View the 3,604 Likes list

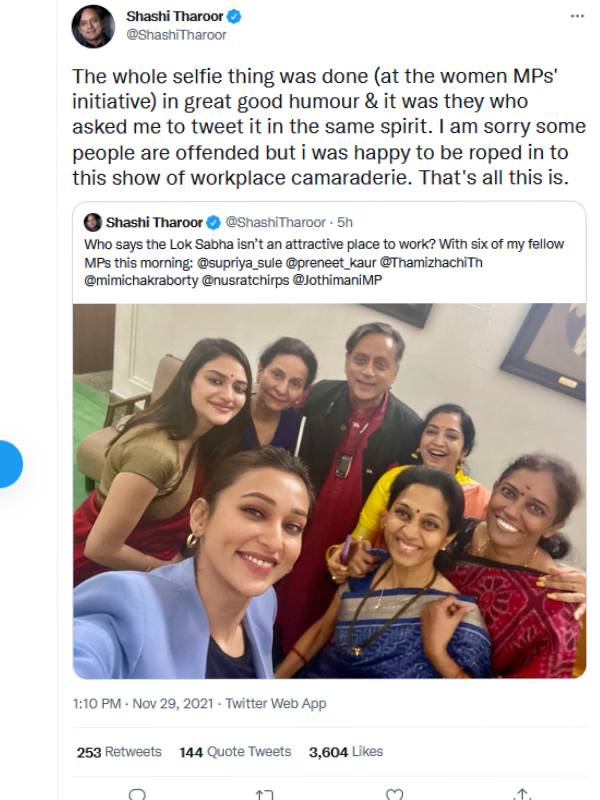345,752
